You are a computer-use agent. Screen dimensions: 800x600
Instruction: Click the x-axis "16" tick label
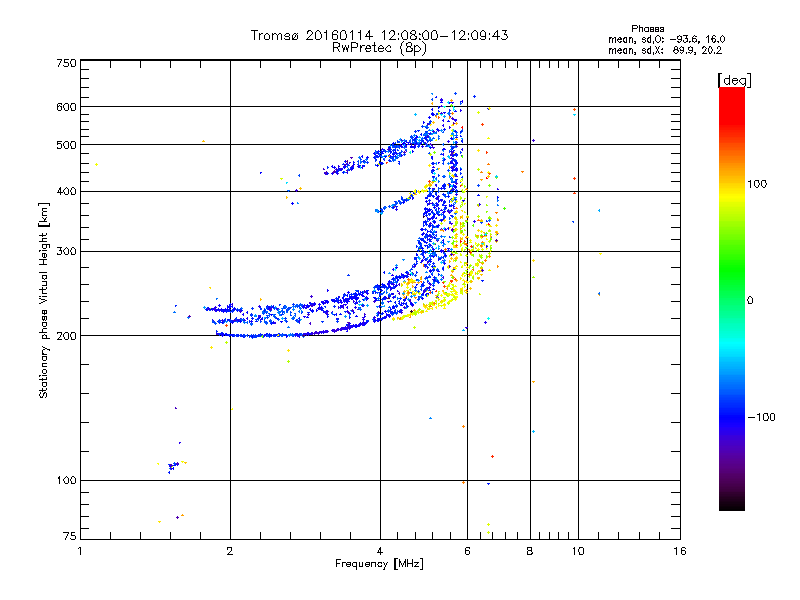point(680,551)
